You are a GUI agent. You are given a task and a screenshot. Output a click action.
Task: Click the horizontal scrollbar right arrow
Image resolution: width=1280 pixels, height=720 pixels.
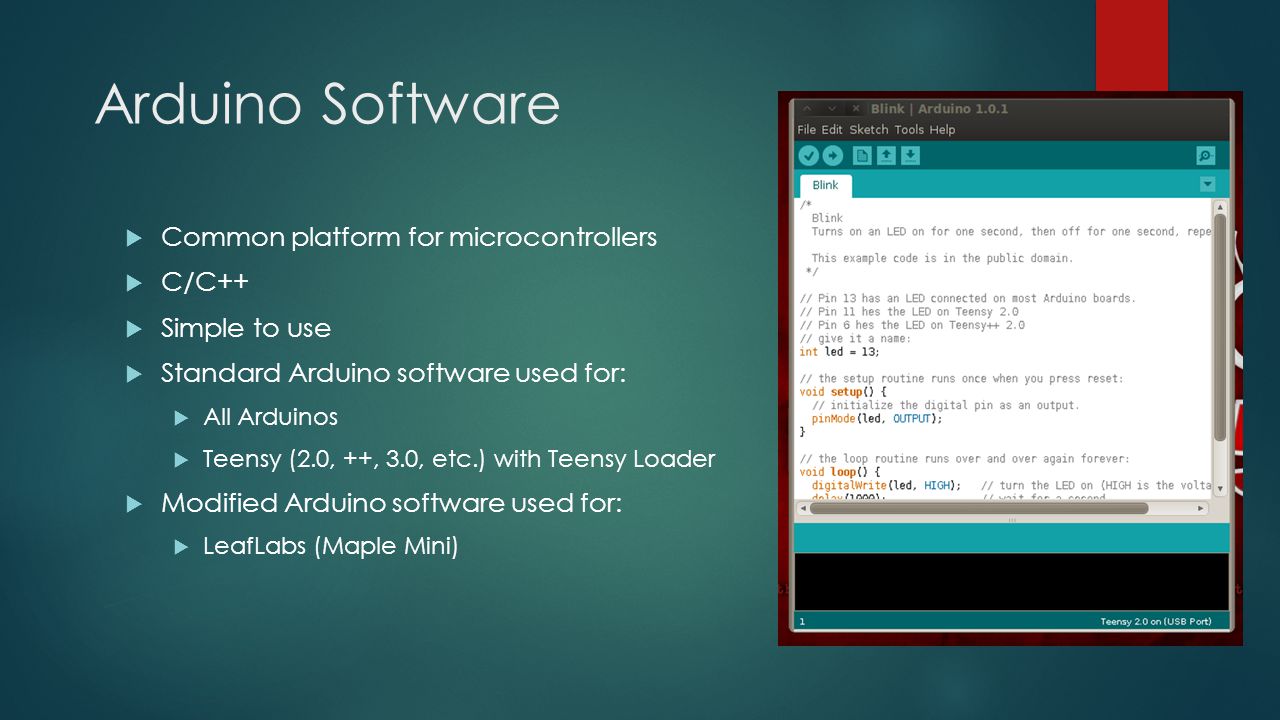point(1202,508)
